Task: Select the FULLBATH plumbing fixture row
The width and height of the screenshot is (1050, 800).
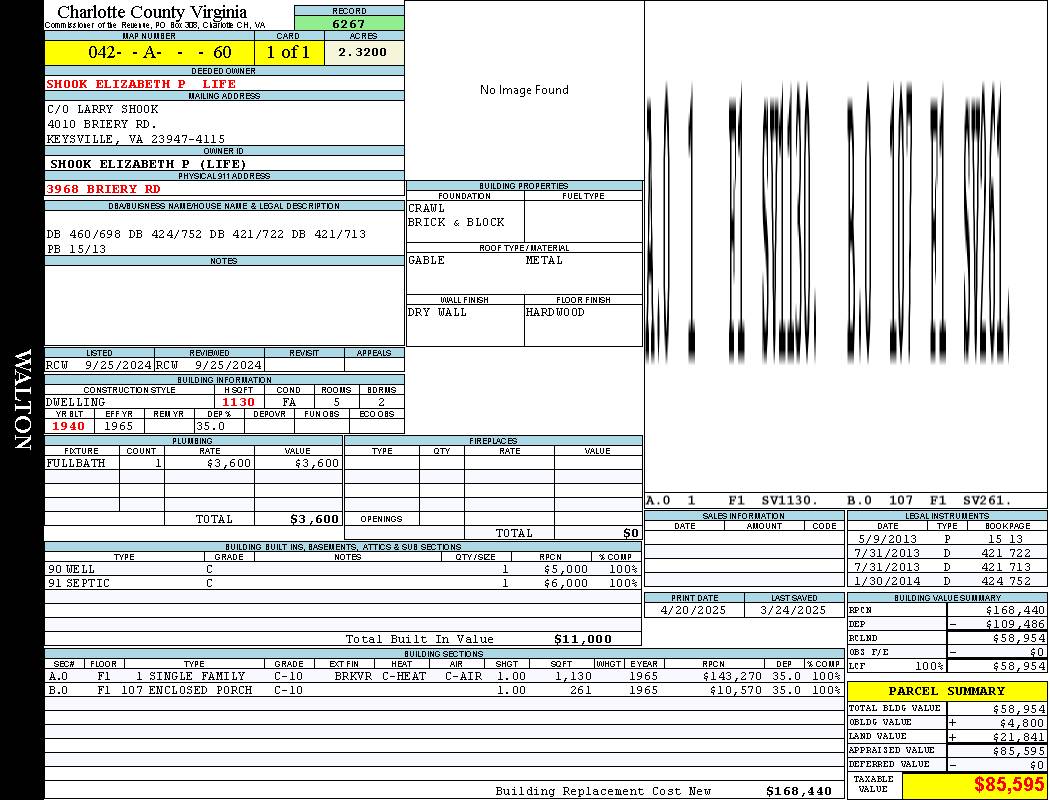Action: (194, 463)
